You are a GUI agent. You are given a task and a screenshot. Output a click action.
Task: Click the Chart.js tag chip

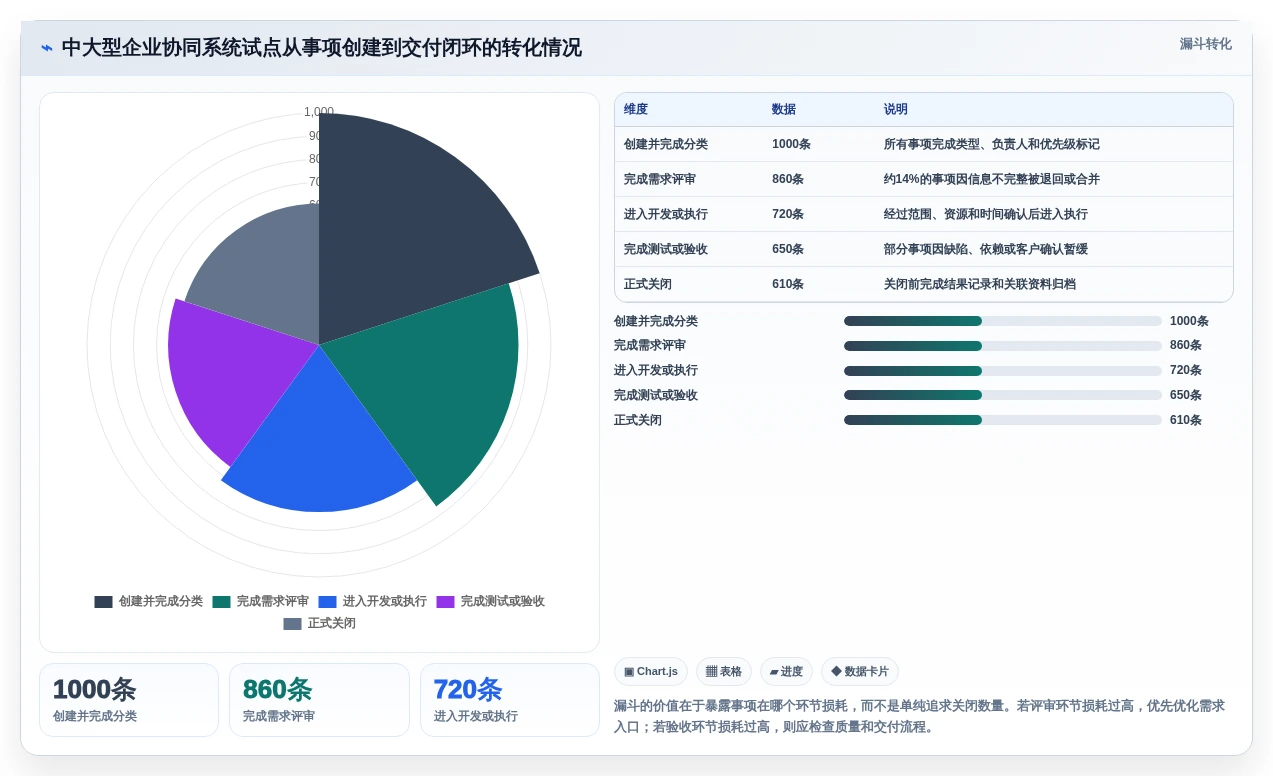click(651, 672)
